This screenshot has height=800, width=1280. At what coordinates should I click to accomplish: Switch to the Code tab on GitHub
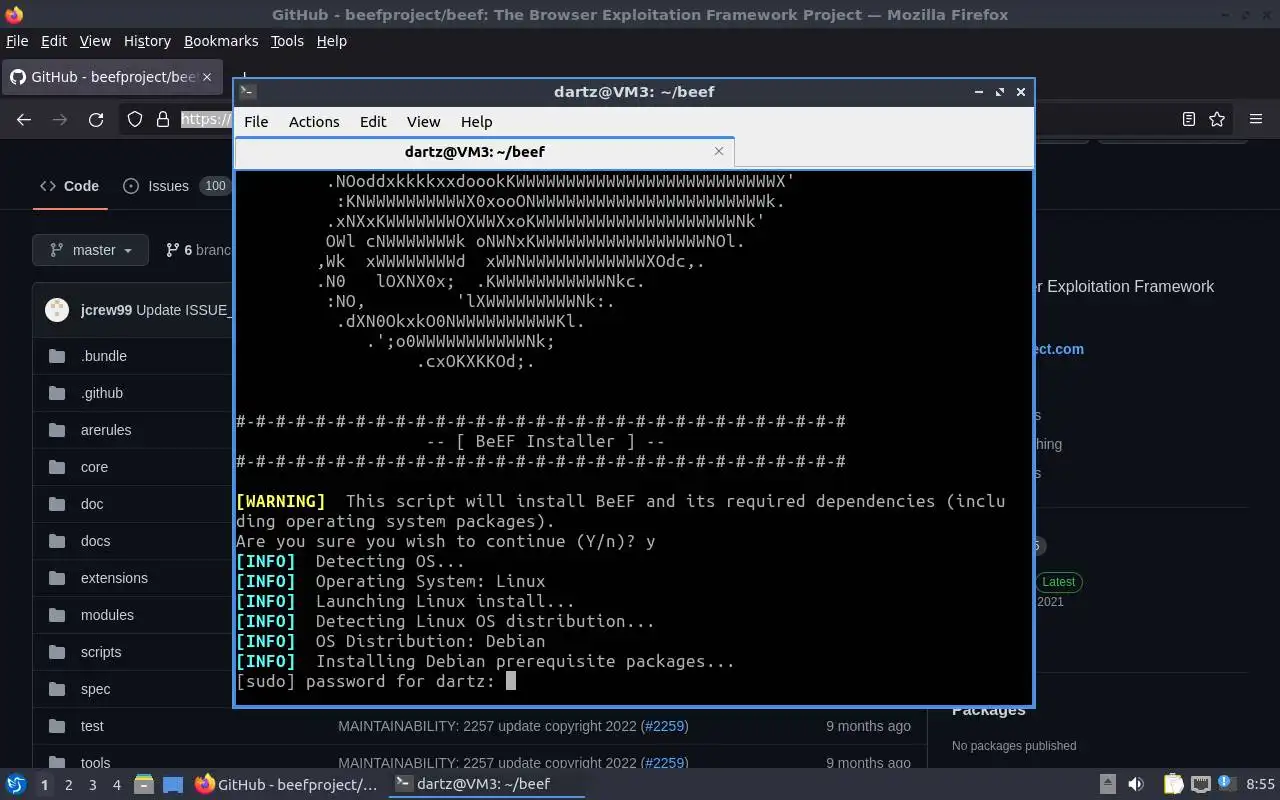(69, 186)
